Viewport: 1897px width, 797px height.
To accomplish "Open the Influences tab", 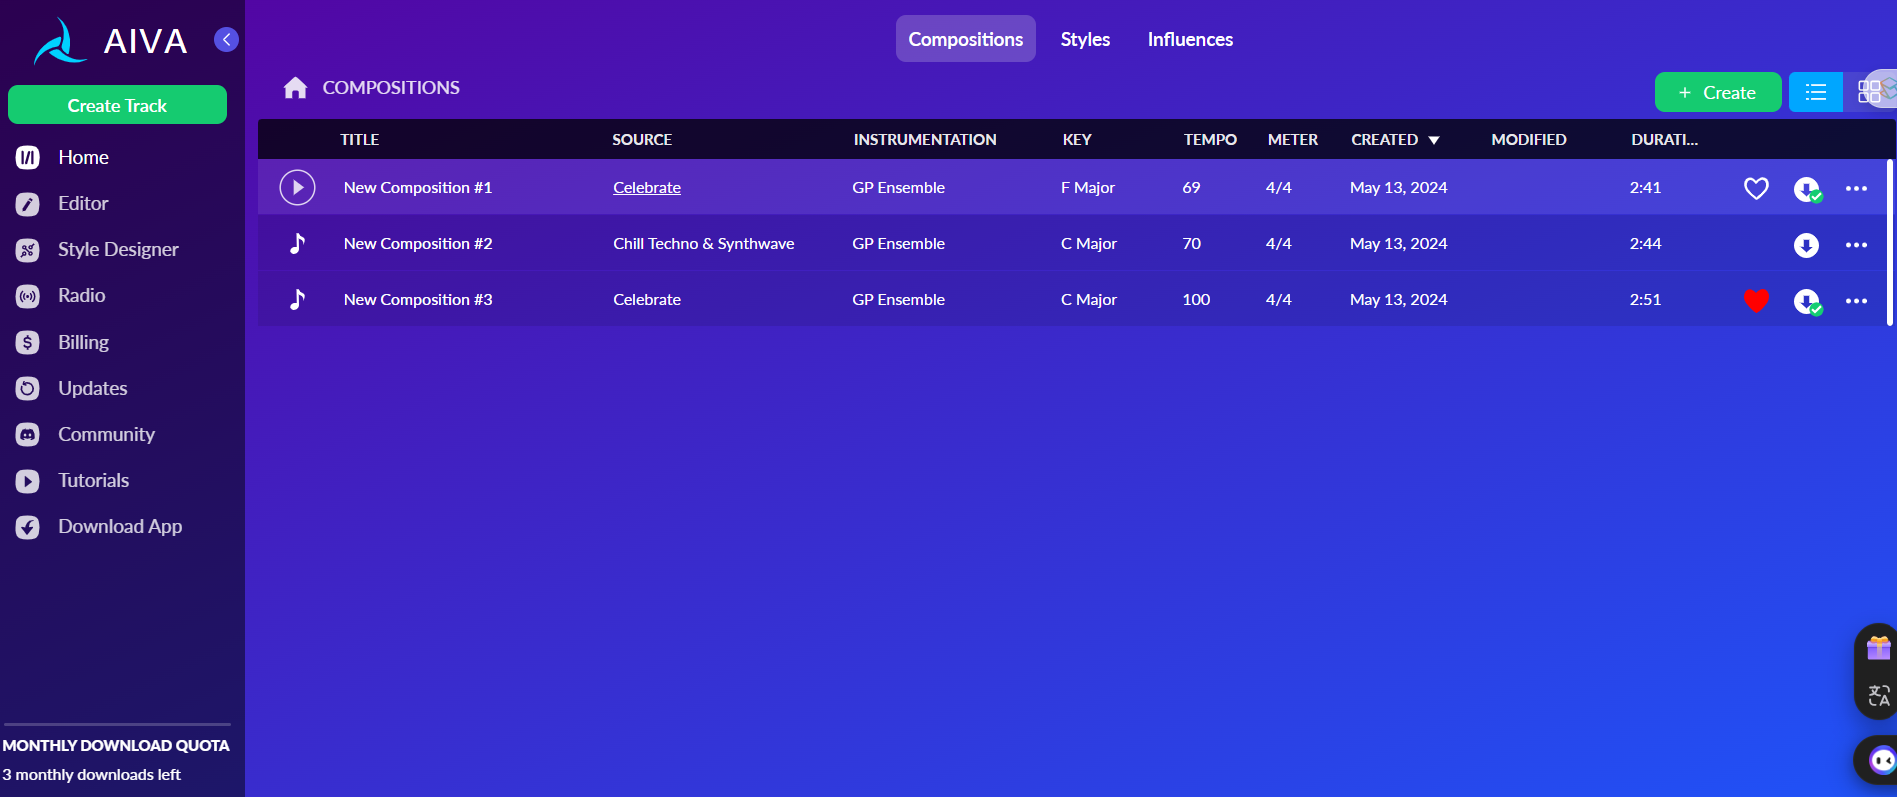I will point(1190,39).
